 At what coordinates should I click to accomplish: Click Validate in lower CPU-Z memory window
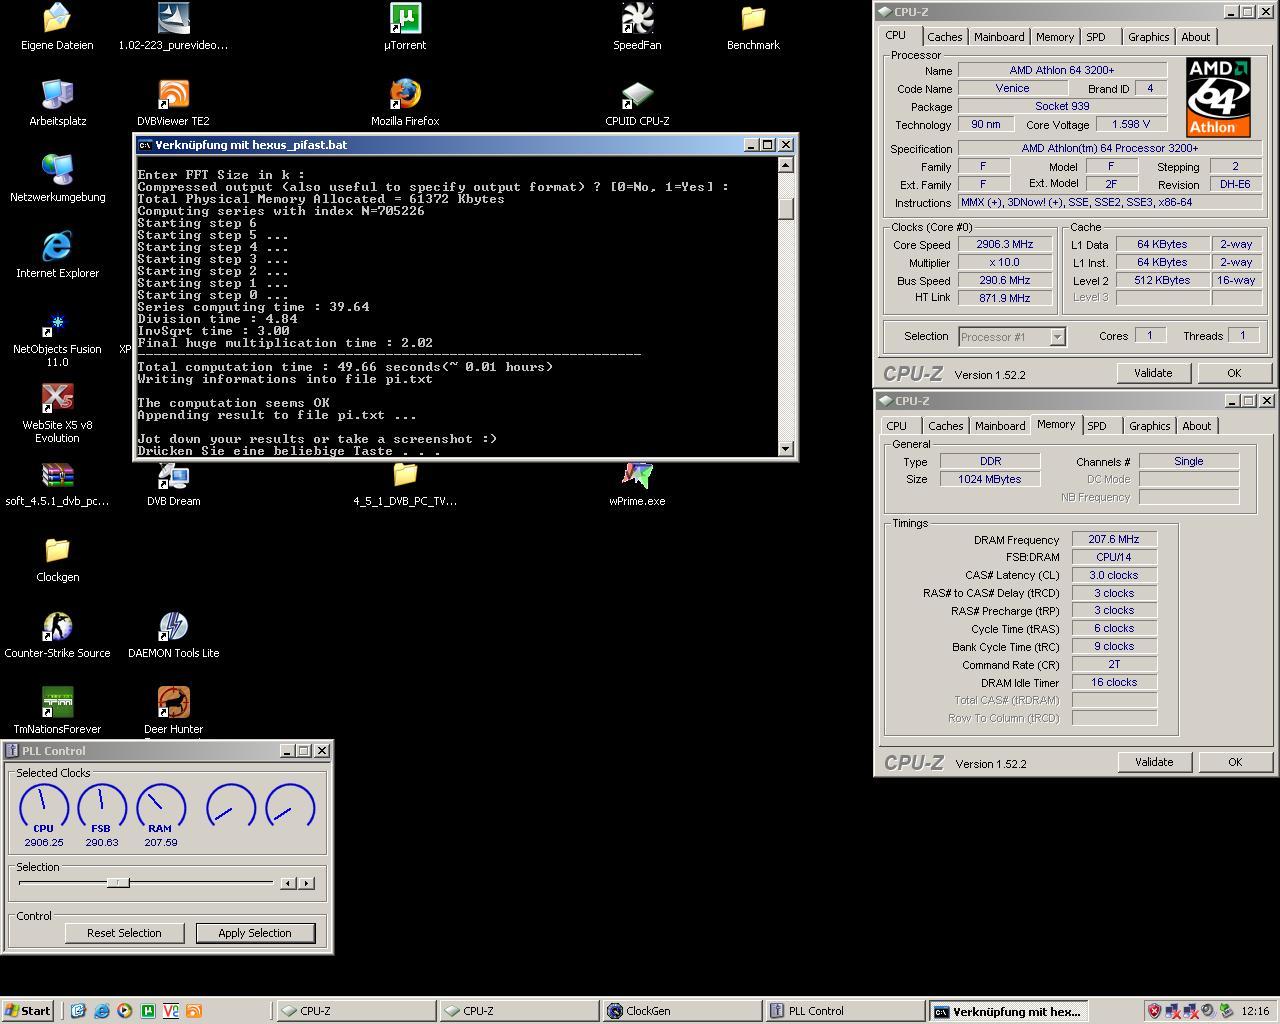pyautogui.click(x=1154, y=762)
